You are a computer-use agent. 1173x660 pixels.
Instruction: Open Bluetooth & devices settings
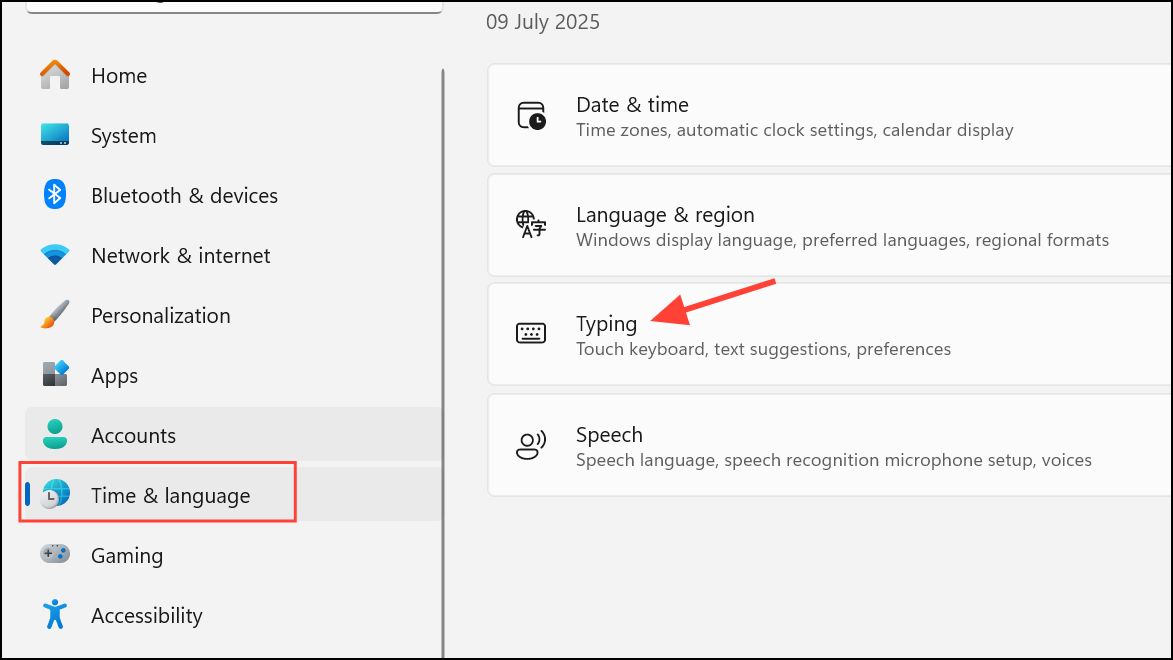pos(184,196)
